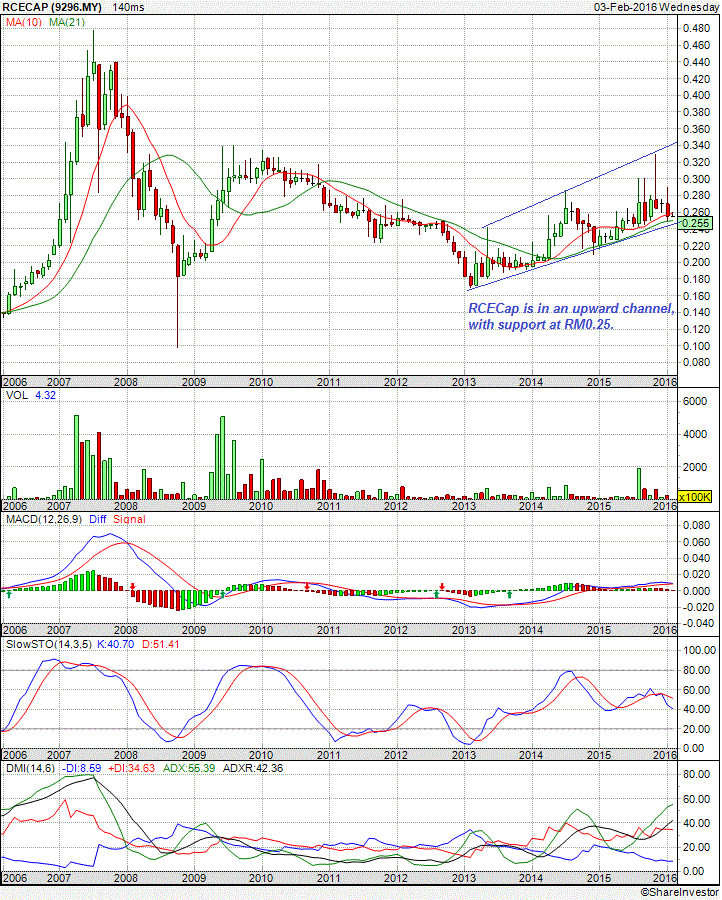Image resolution: width=722 pixels, height=900 pixels.
Task: Click the red sell arrow near 2008 in MACD
Action: (x=133, y=587)
